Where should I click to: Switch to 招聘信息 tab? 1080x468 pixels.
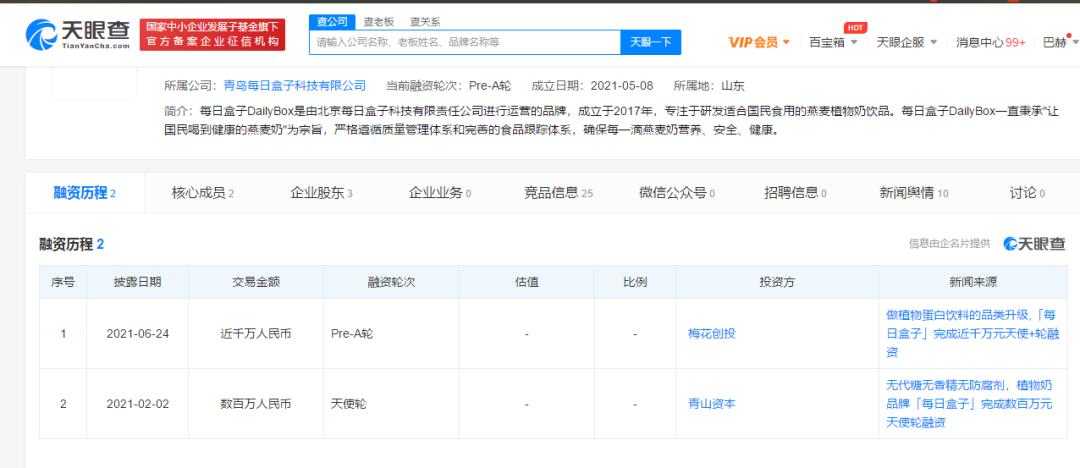[x=795, y=193]
